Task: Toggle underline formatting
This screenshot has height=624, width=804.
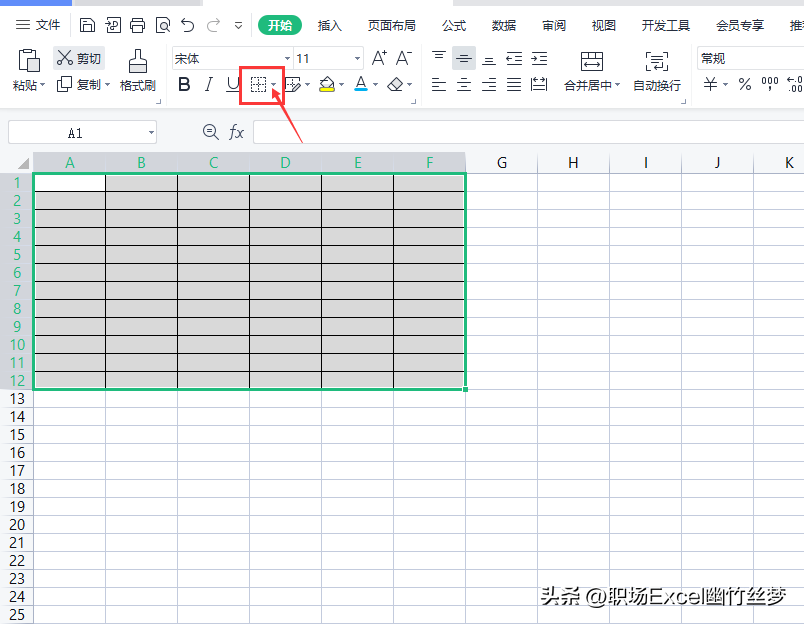Action: (233, 84)
